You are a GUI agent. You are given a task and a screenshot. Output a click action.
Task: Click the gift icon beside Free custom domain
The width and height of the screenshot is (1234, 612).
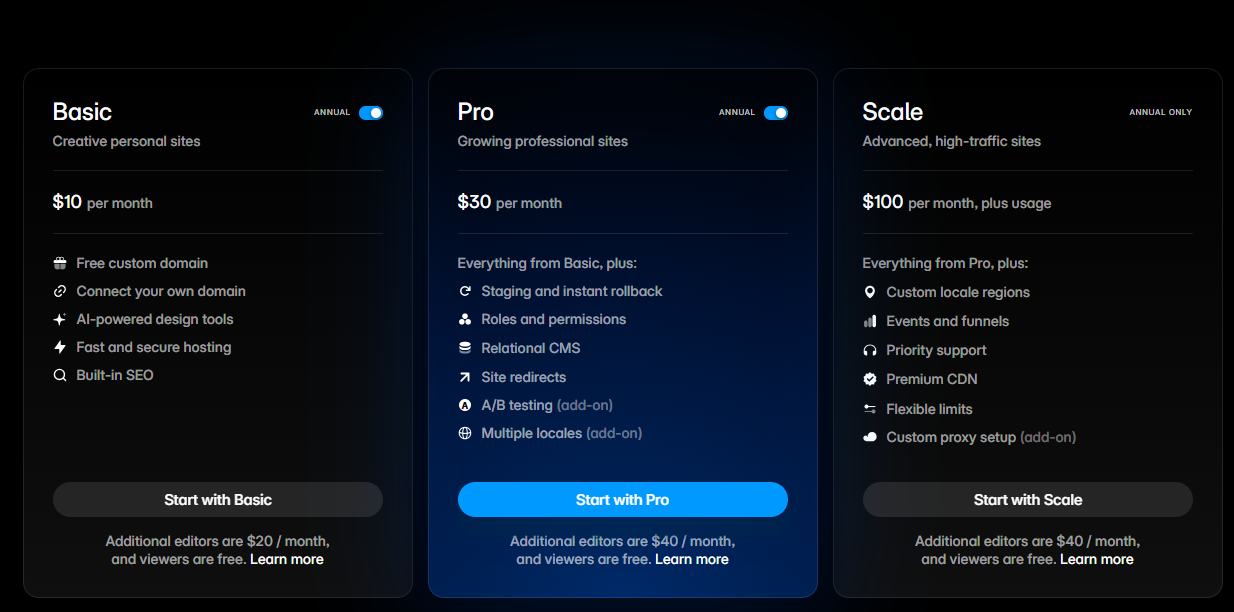60,263
